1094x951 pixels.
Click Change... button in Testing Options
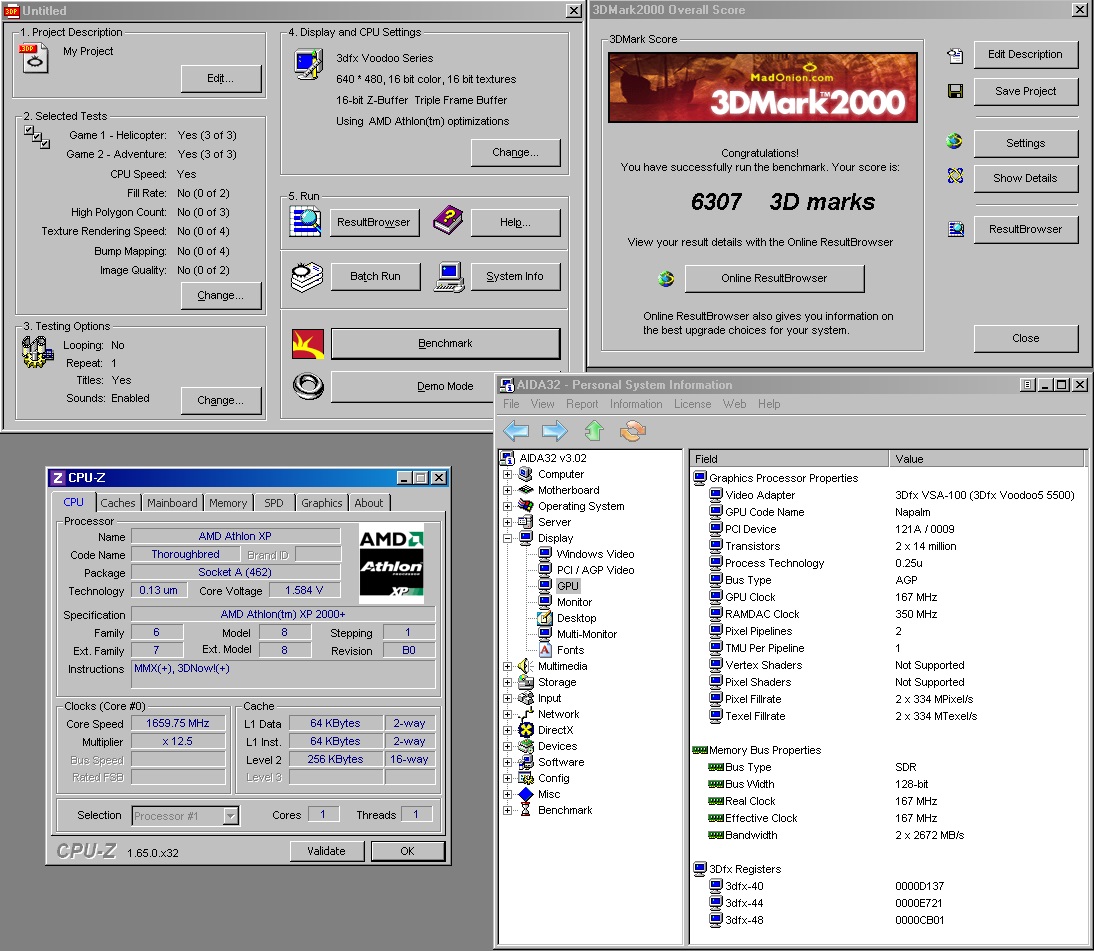point(220,400)
